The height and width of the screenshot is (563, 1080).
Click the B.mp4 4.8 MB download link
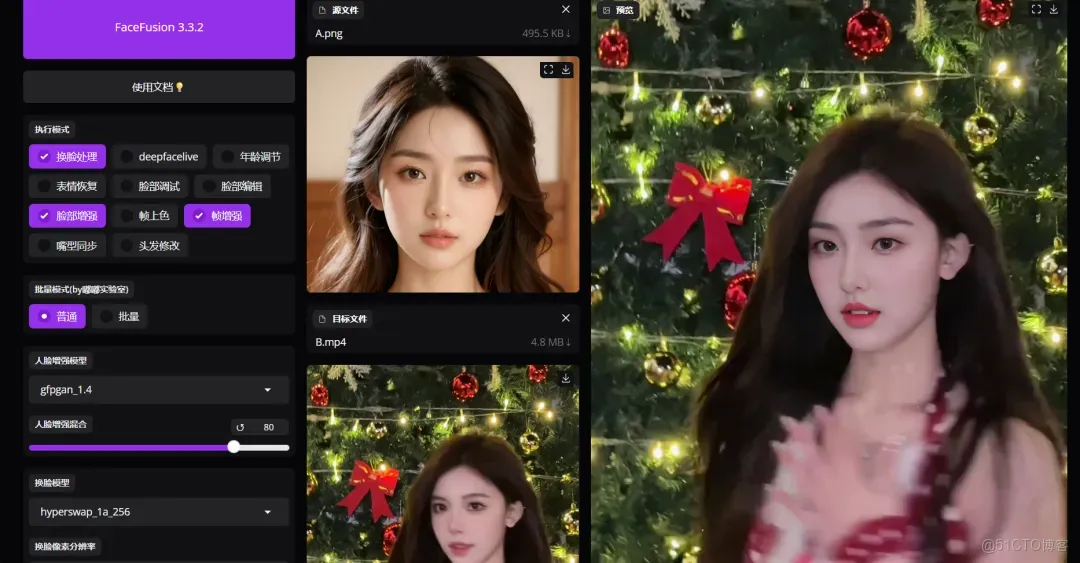pos(550,342)
